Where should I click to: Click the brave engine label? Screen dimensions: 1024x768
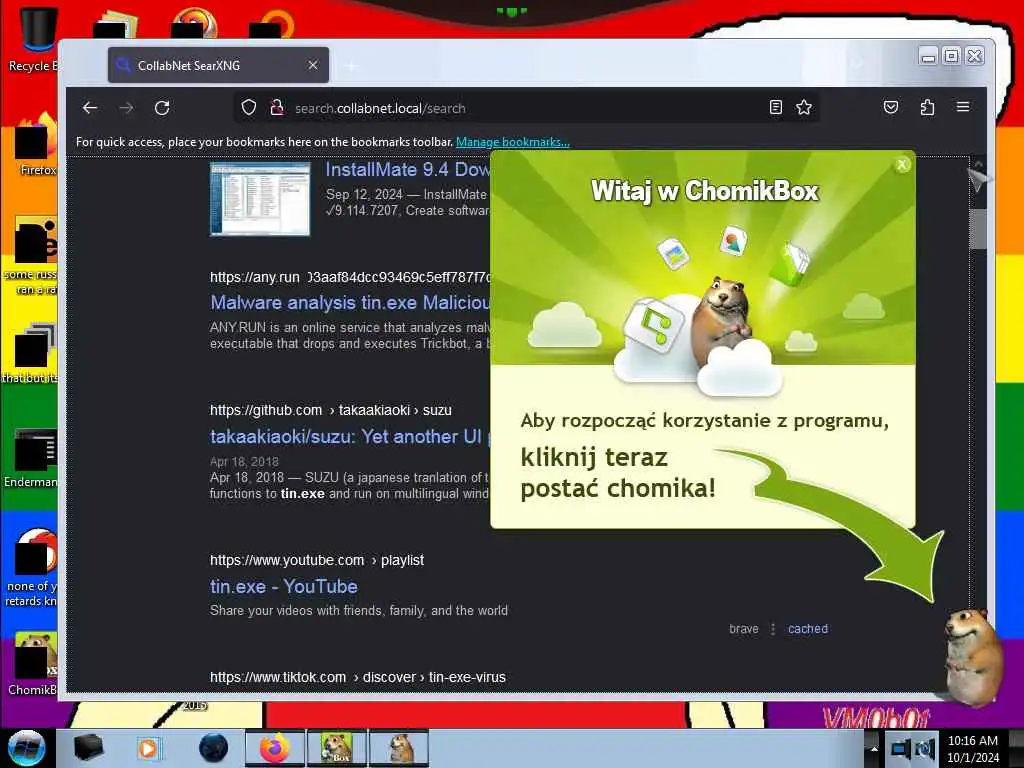[x=744, y=629]
